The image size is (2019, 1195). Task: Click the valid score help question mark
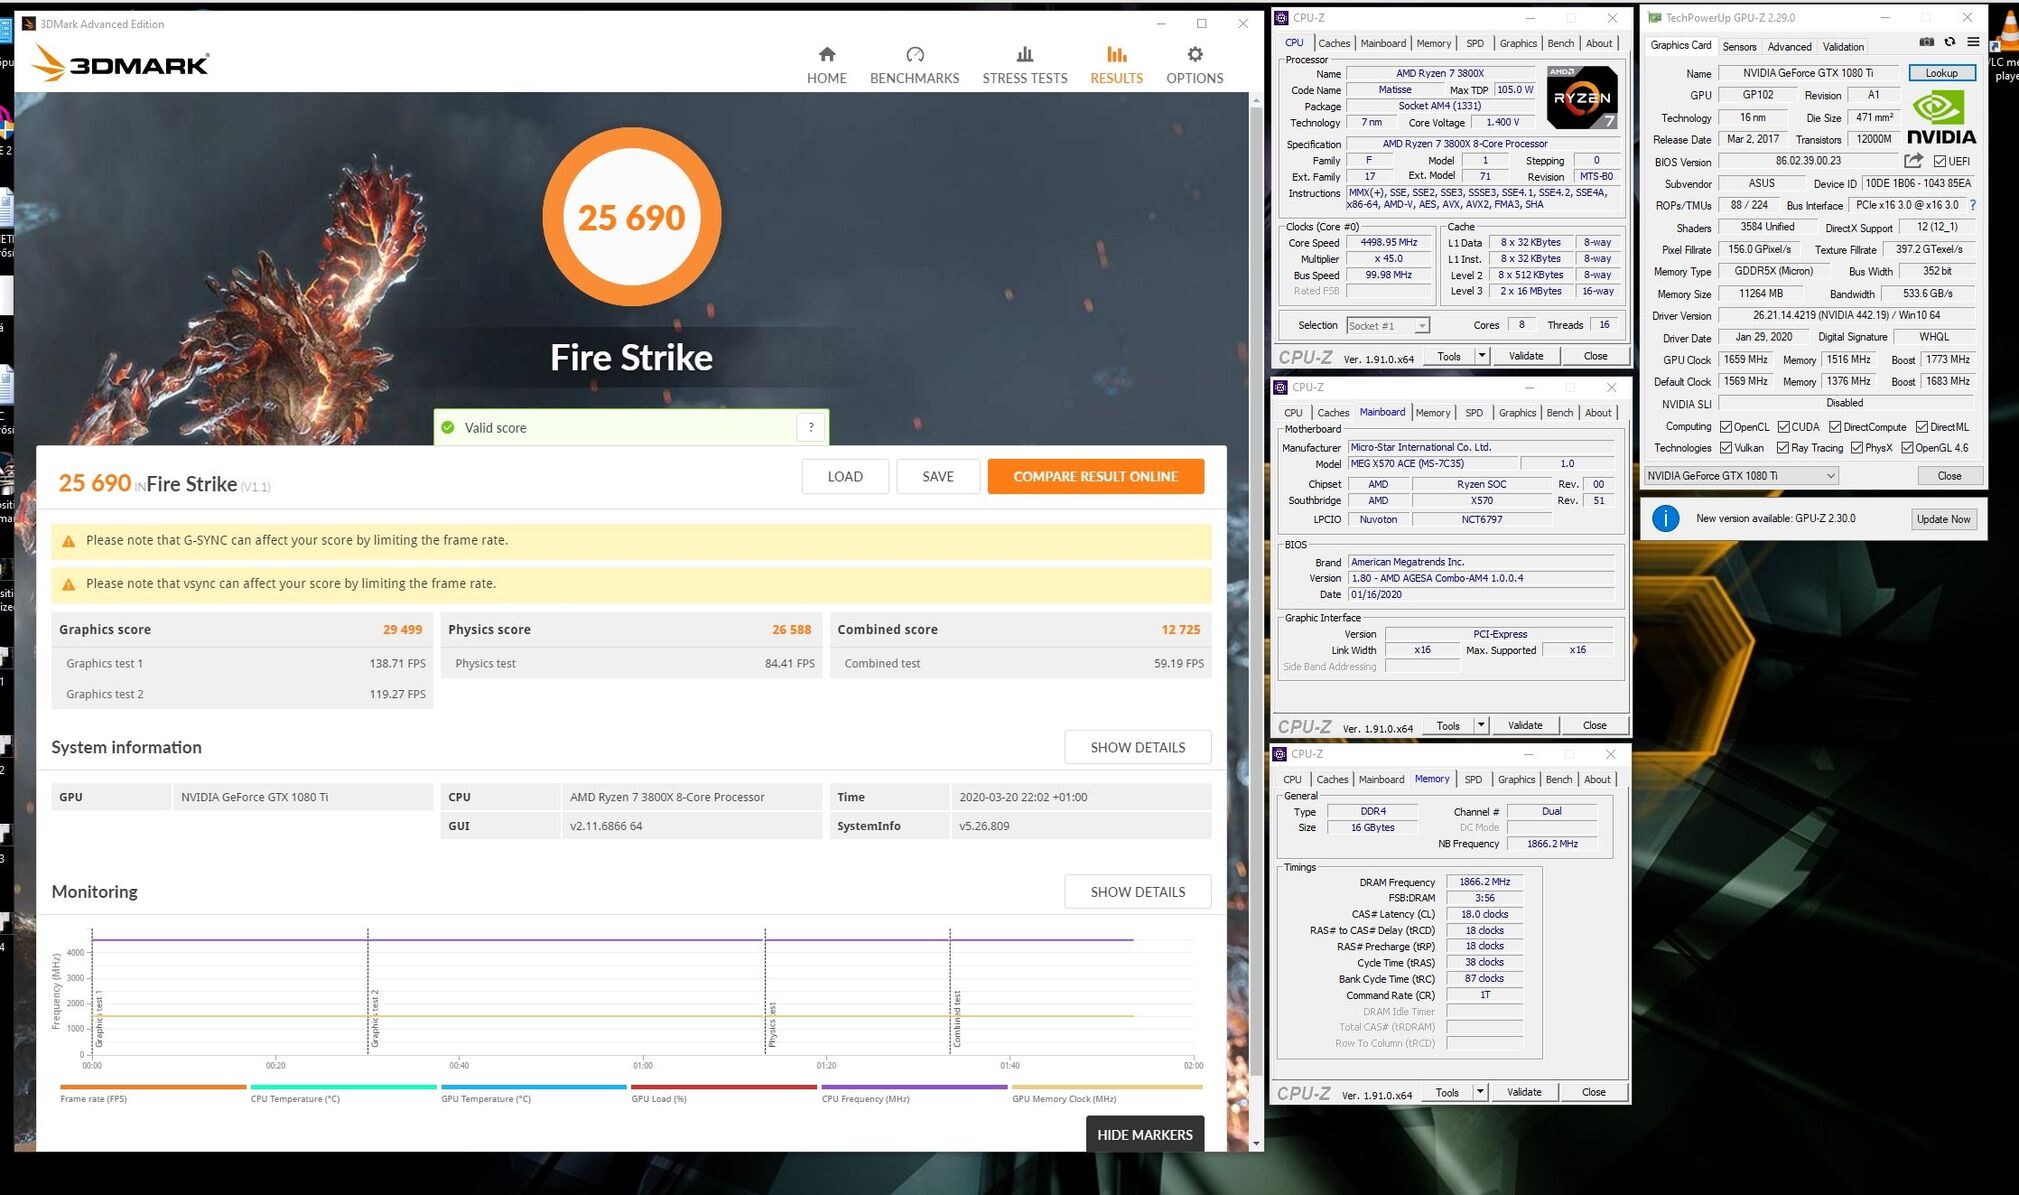811,427
